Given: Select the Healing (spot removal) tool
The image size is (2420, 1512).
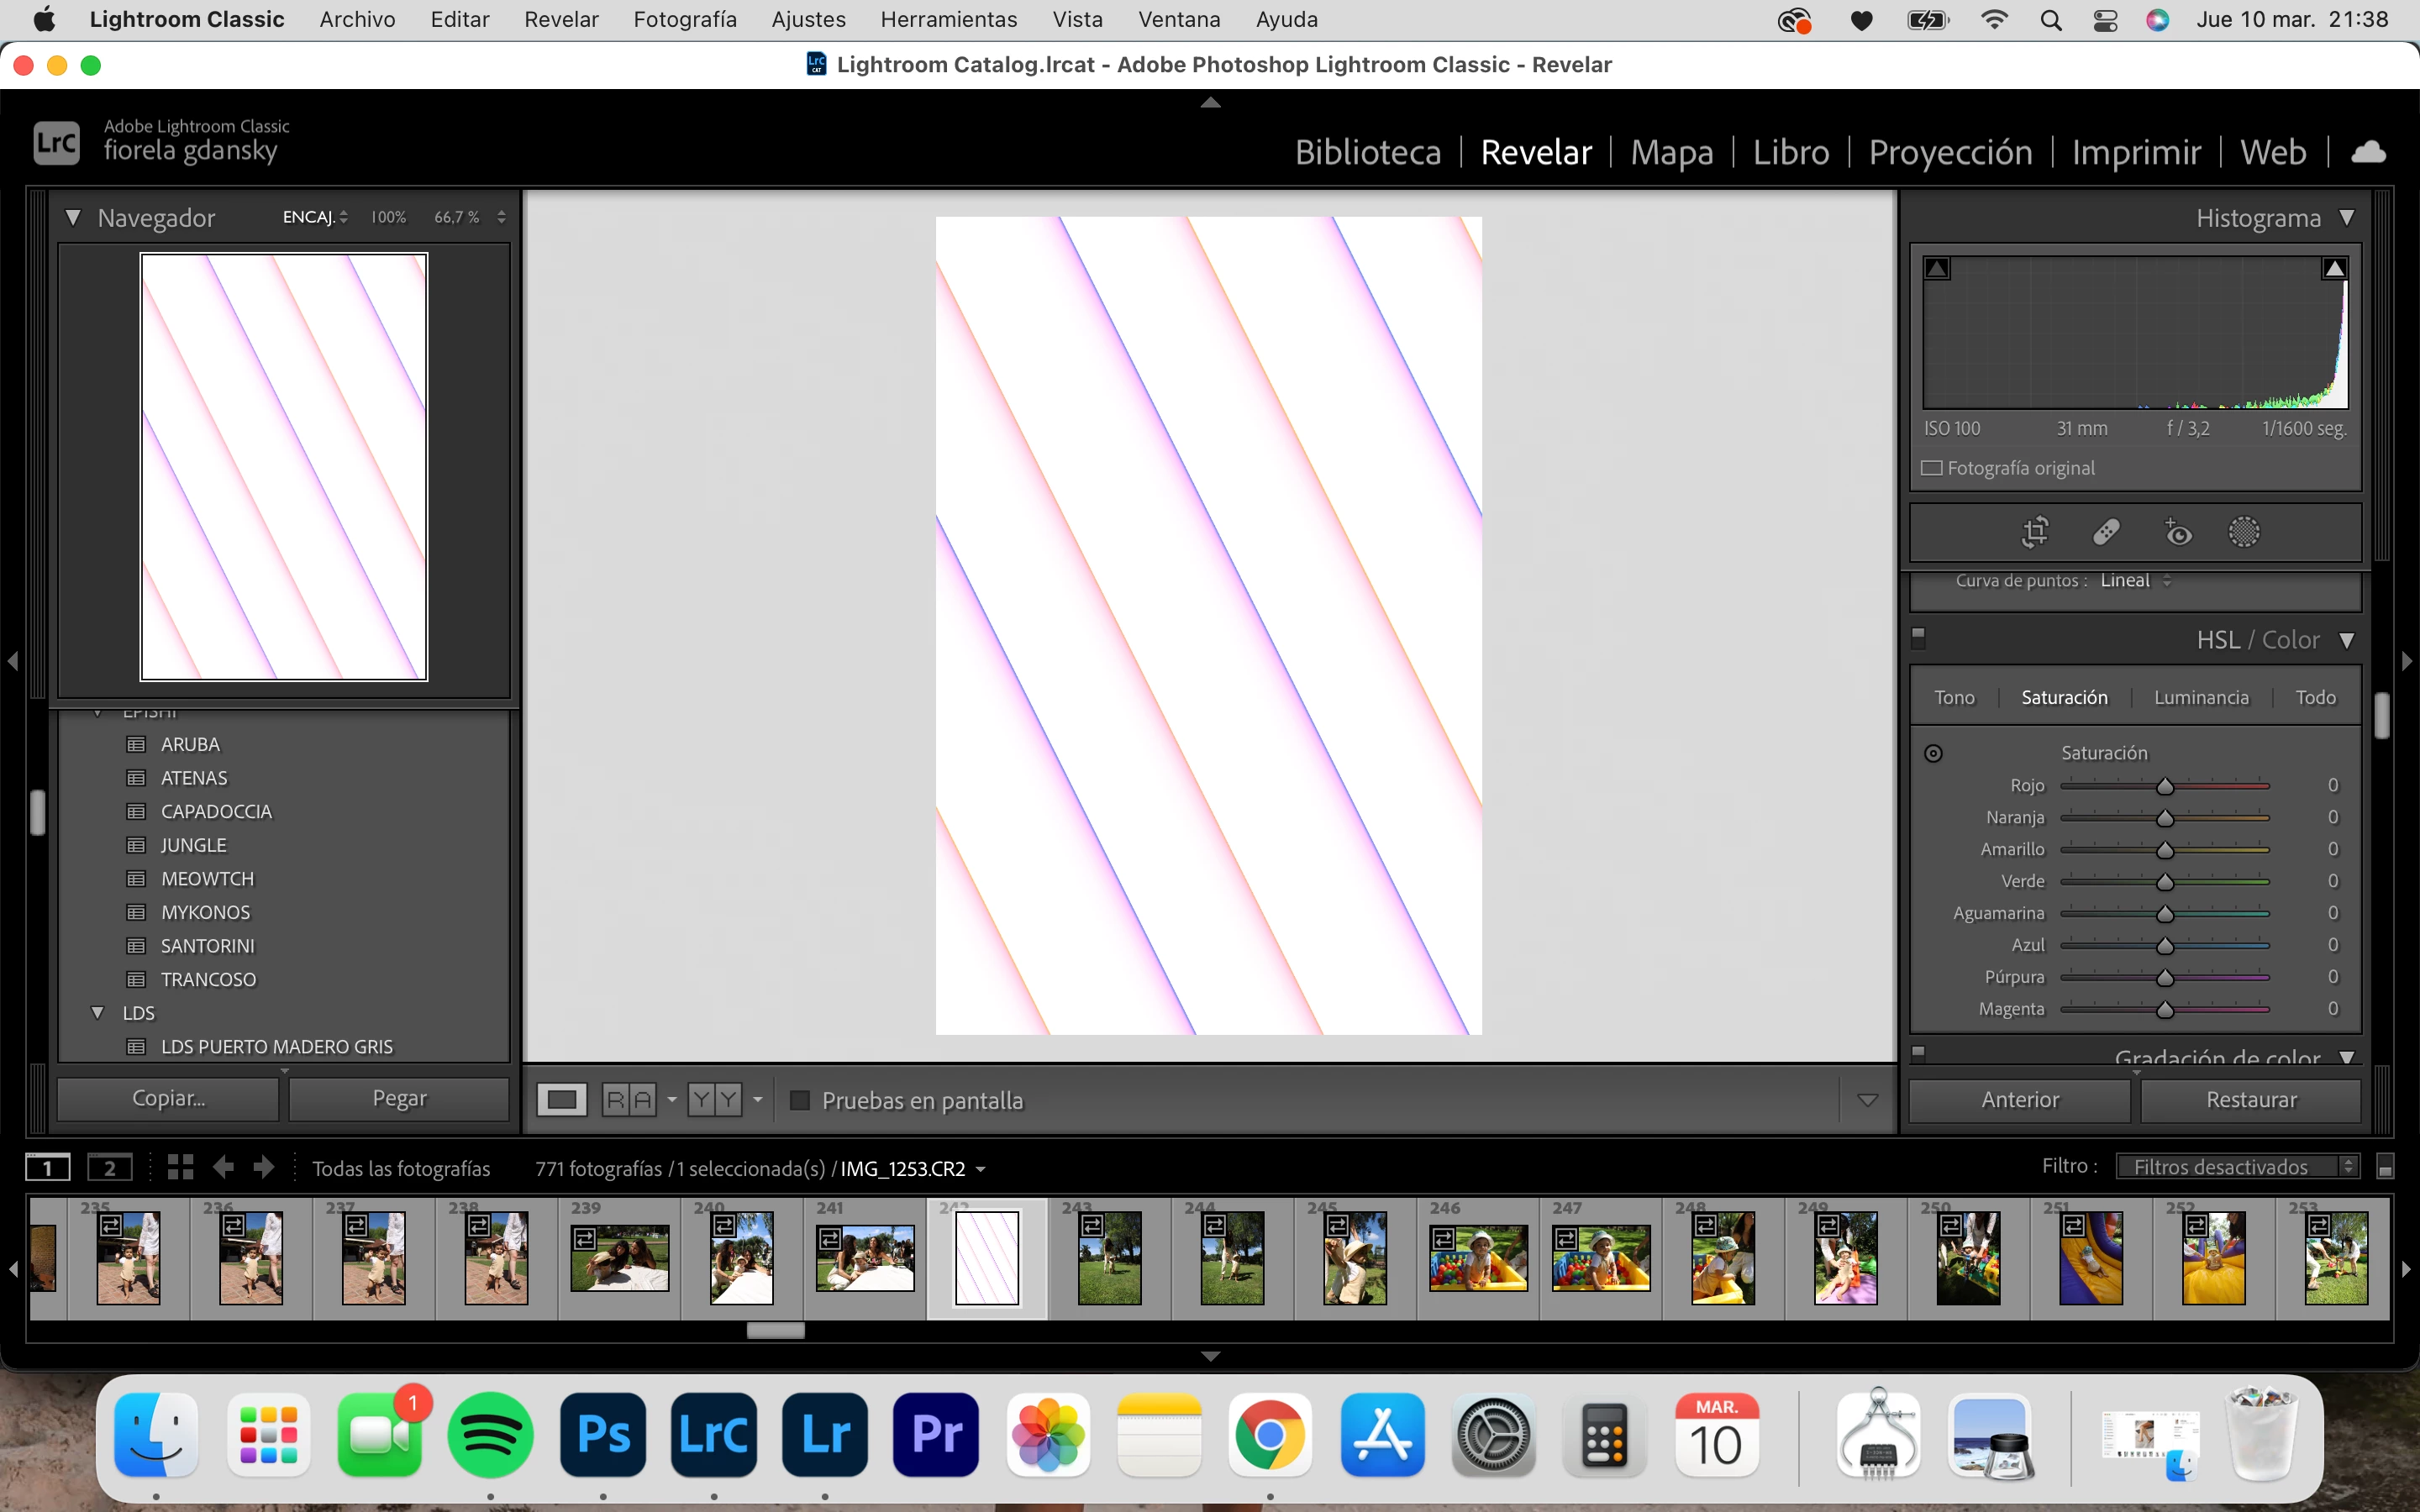Looking at the screenshot, I should [2106, 532].
